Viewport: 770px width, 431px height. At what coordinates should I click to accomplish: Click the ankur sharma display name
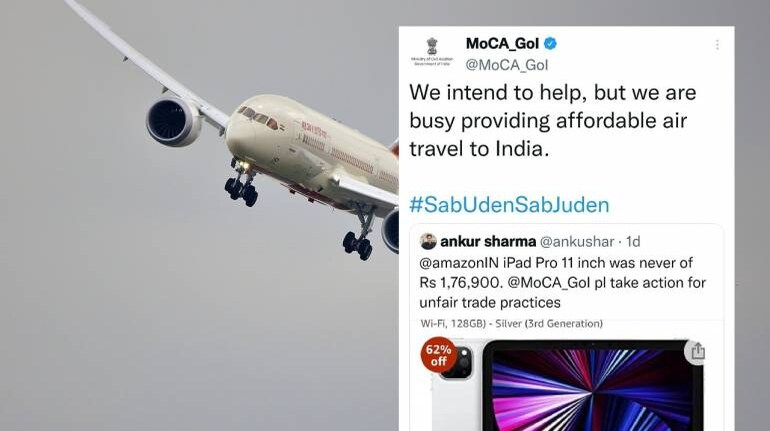coord(488,242)
